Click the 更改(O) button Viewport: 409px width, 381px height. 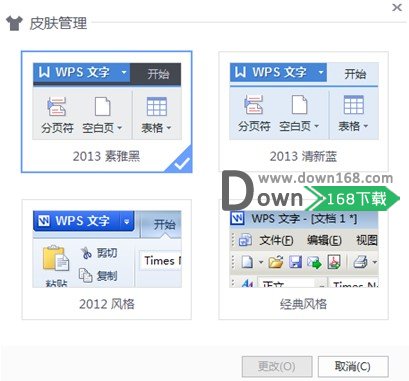pos(277,367)
